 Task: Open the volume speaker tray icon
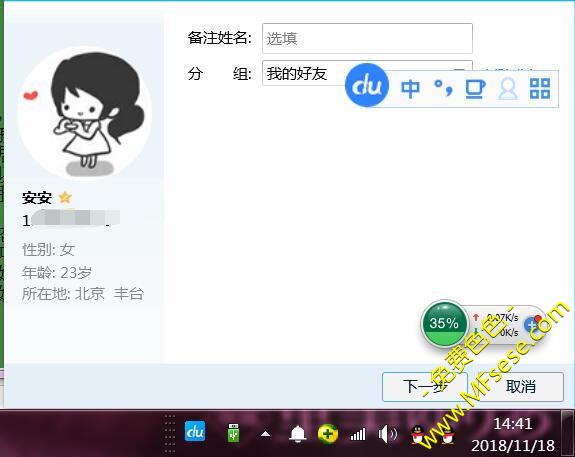tap(388, 435)
